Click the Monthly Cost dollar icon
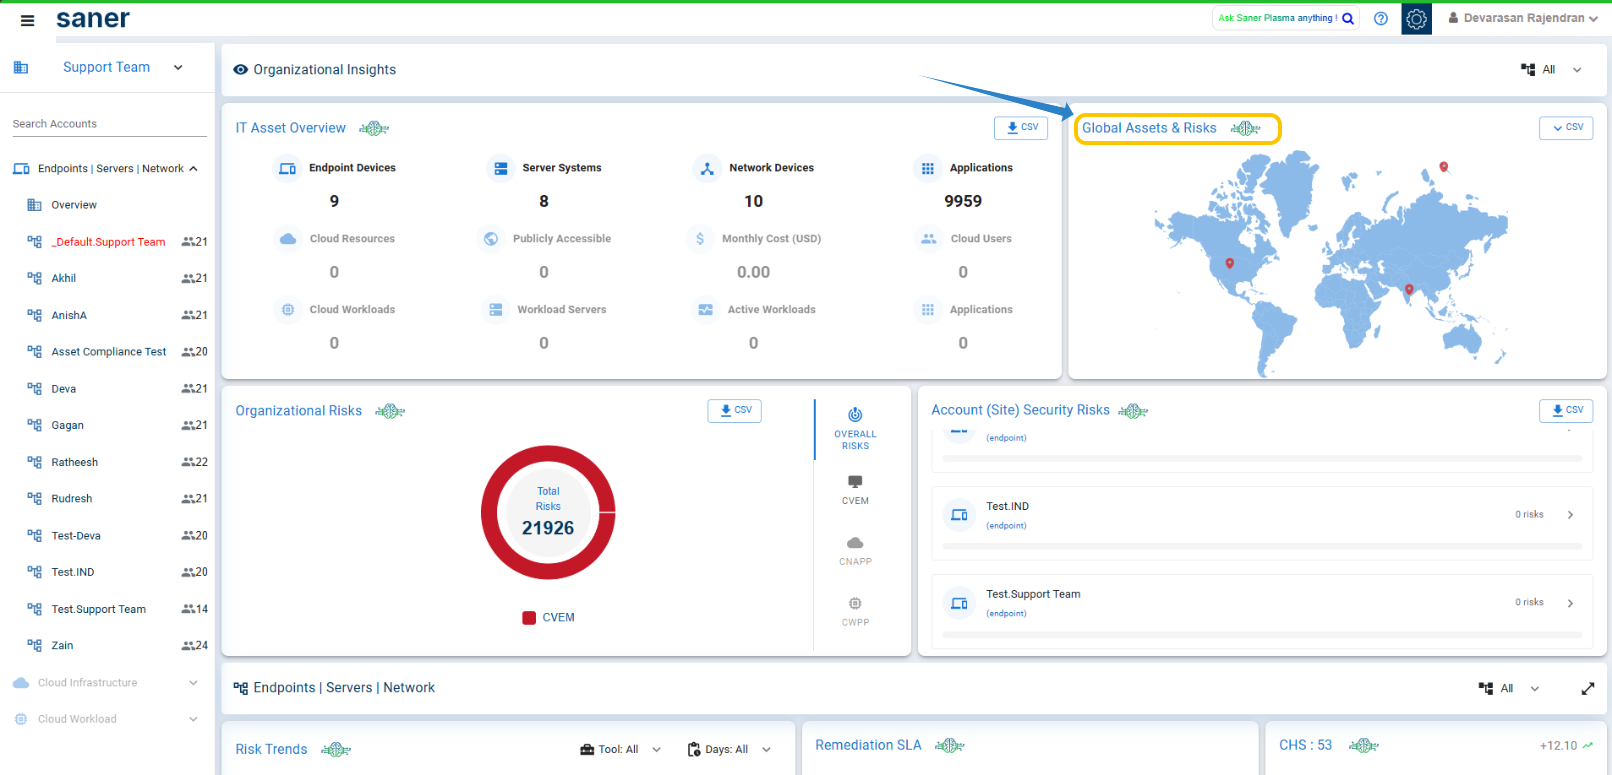 (700, 239)
